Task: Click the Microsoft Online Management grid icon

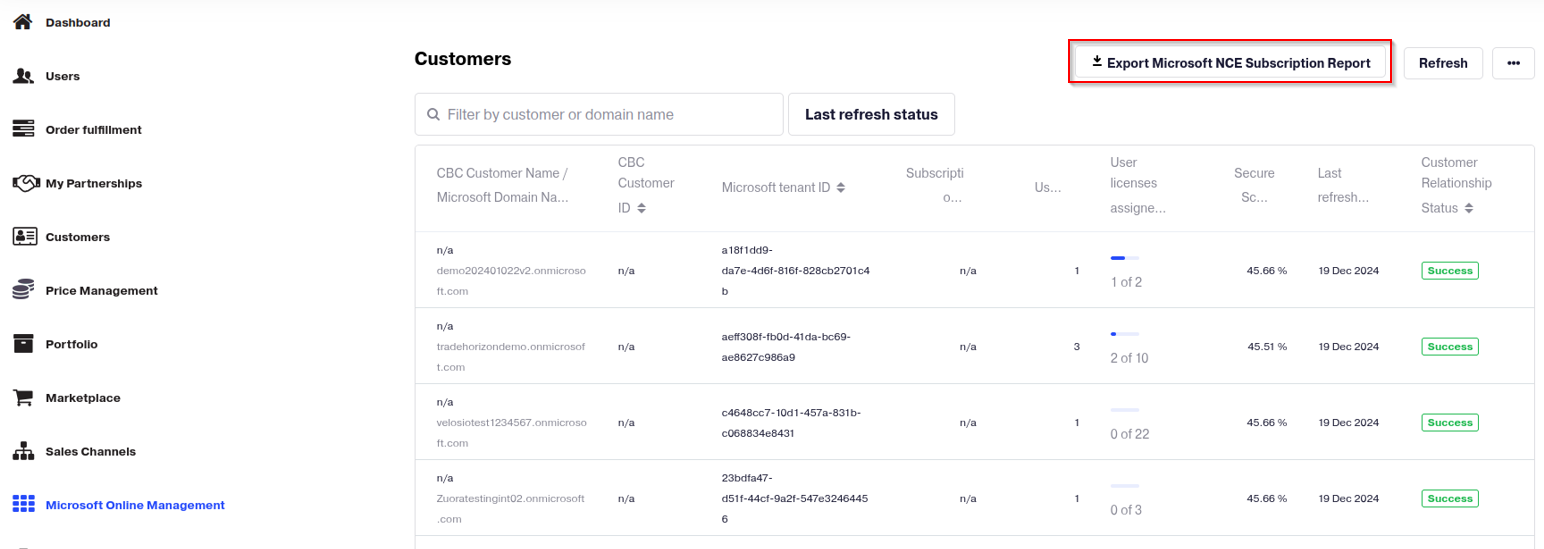Action: (24, 505)
